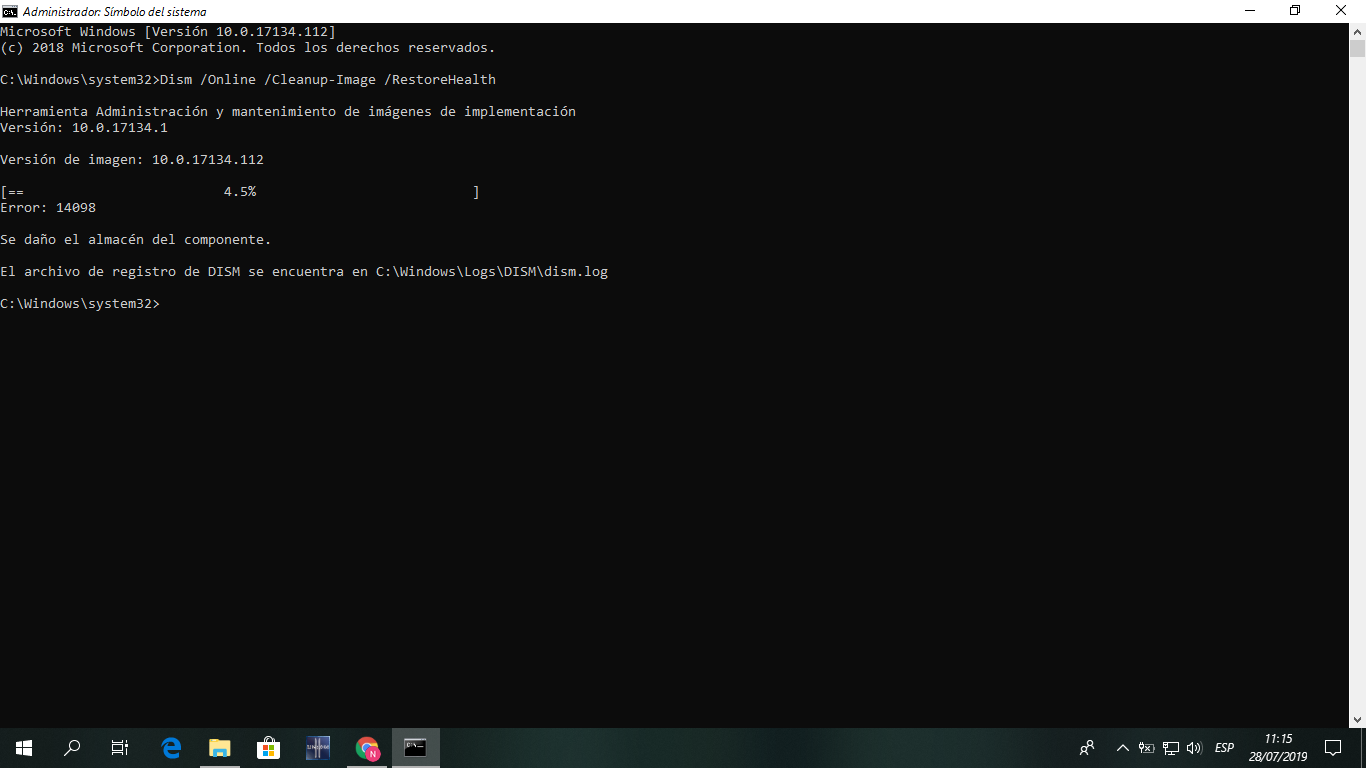Image resolution: width=1366 pixels, height=768 pixels.
Task: Click "Se dañó el almacén del componente."
Action: pos(136,240)
